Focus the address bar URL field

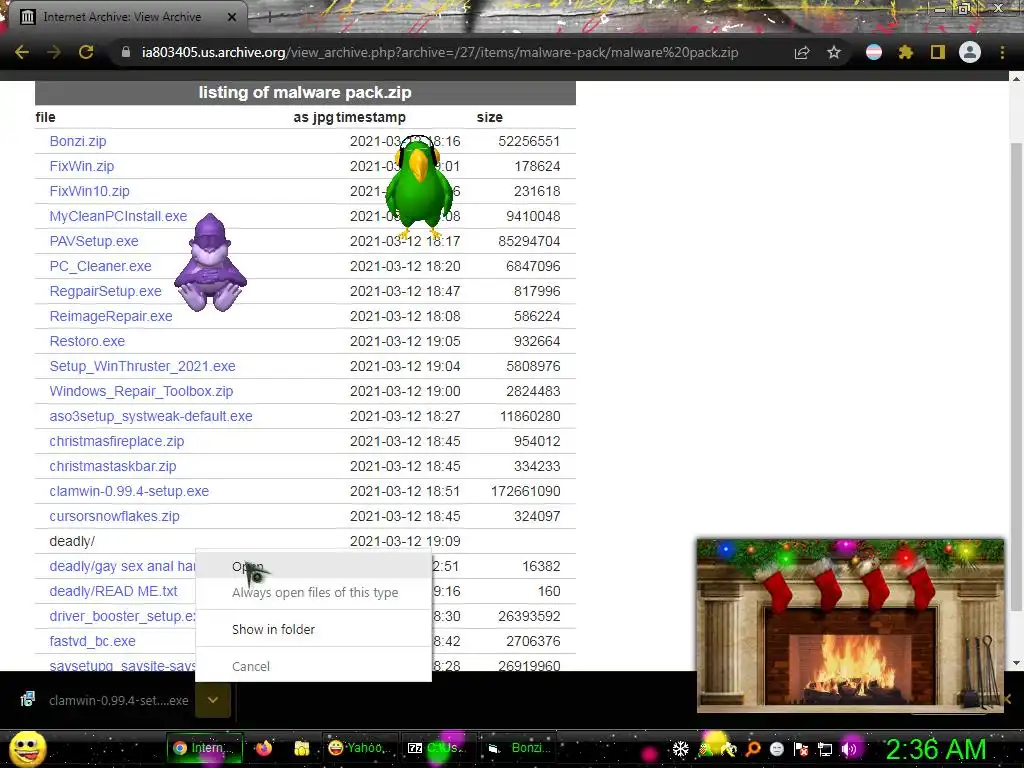tap(440, 52)
